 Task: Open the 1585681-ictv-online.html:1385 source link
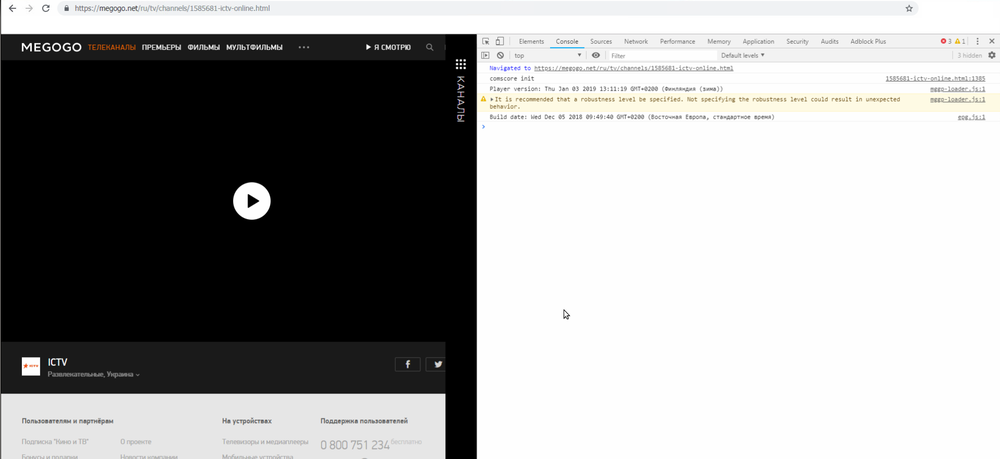point(935,78)
